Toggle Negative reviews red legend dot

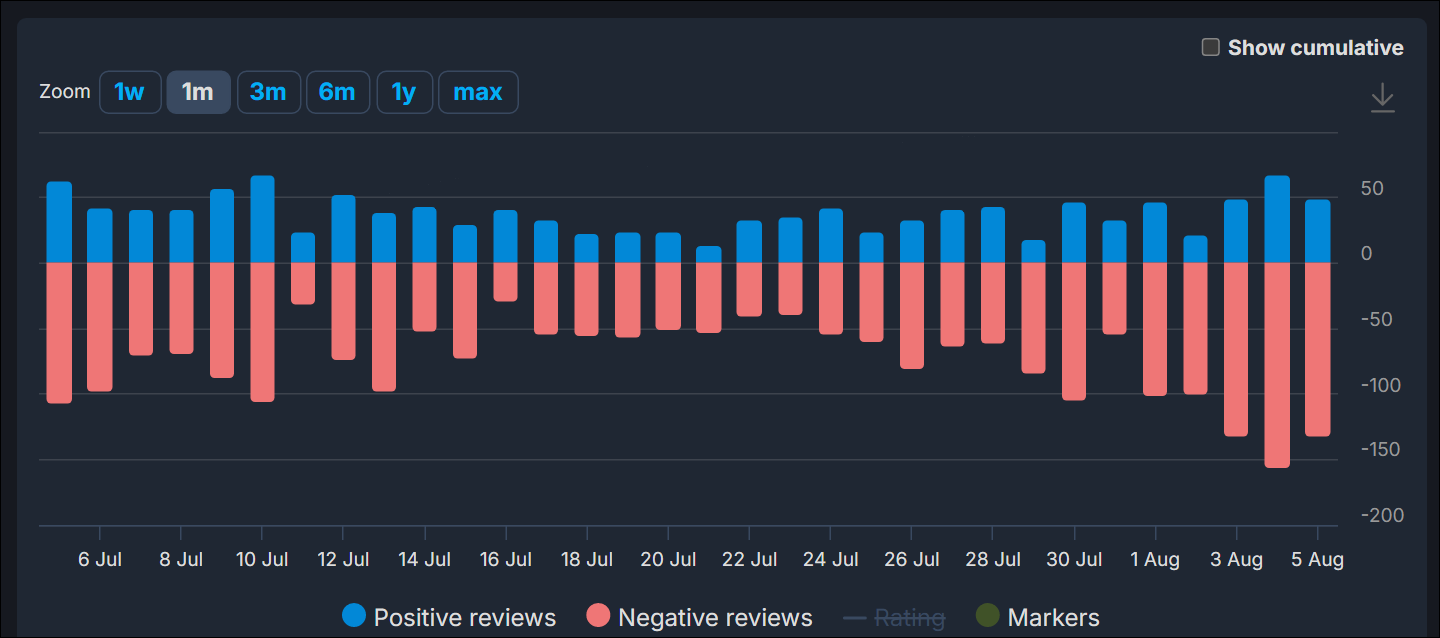pos(598,617)
